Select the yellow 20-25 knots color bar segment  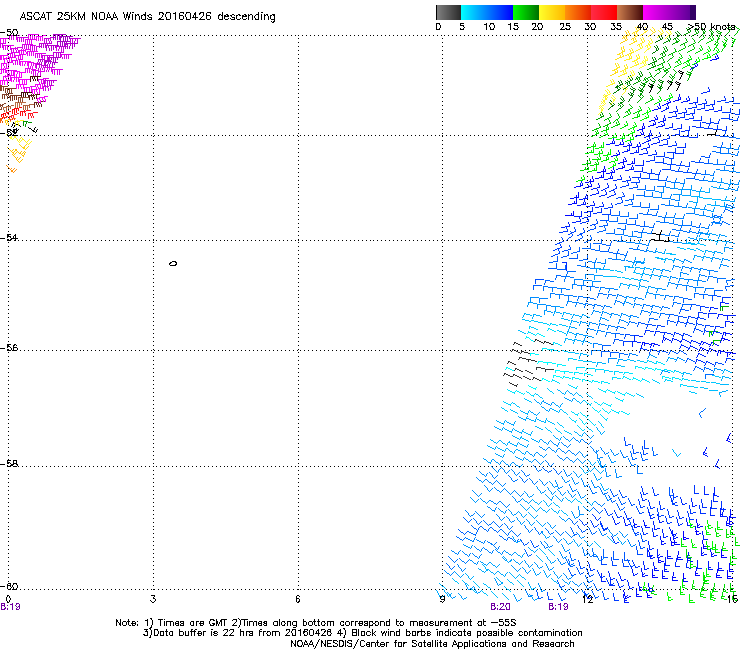[x=552, y=12]
